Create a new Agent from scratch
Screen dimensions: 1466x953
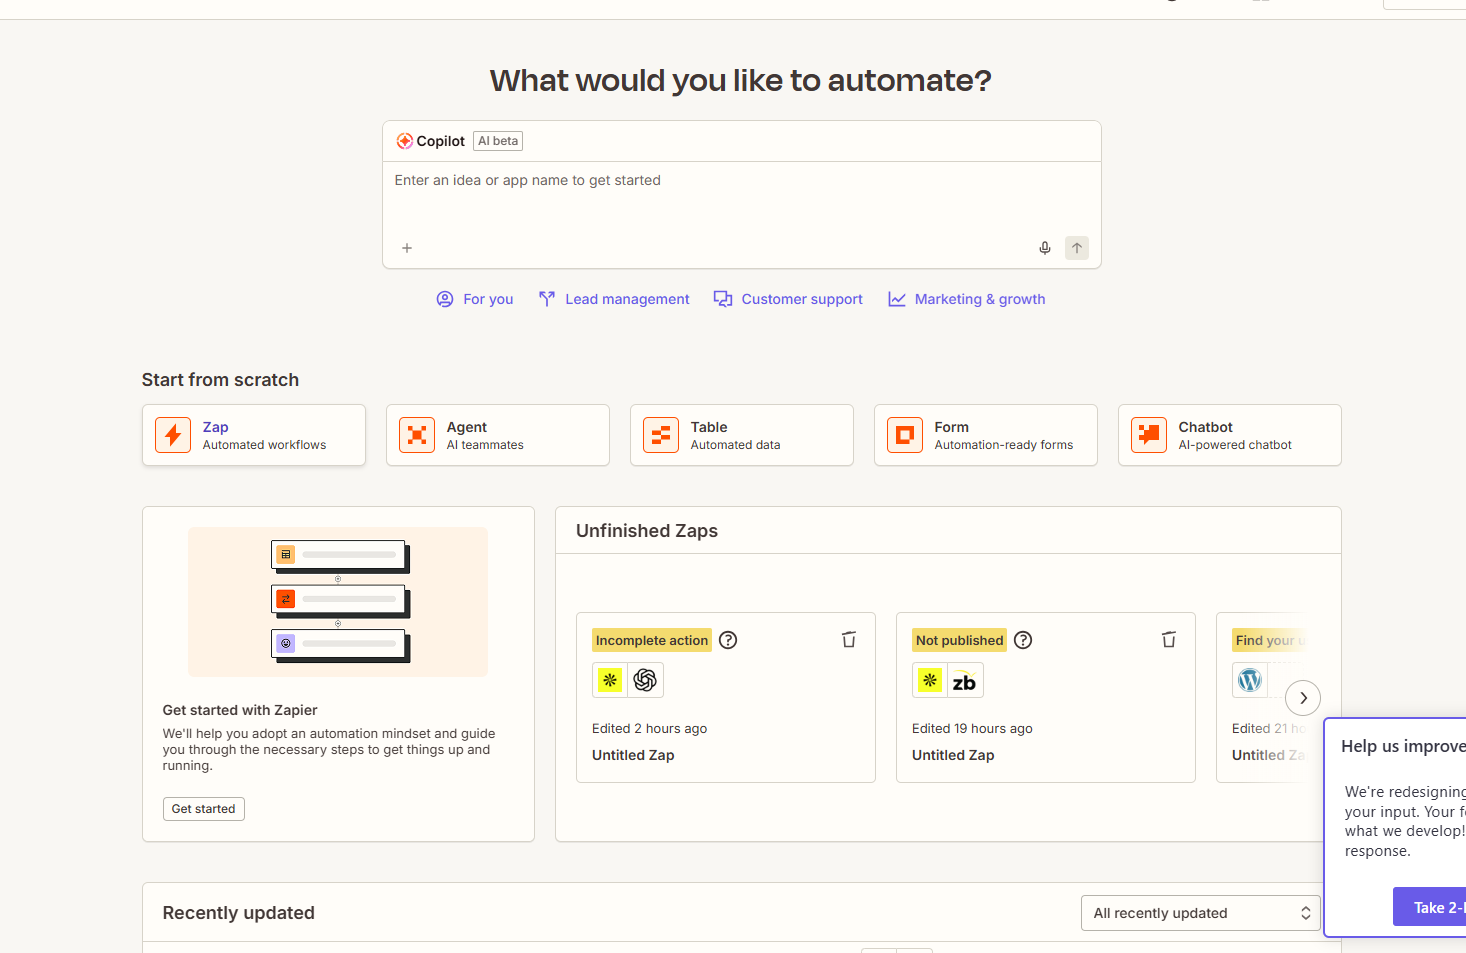497,435
